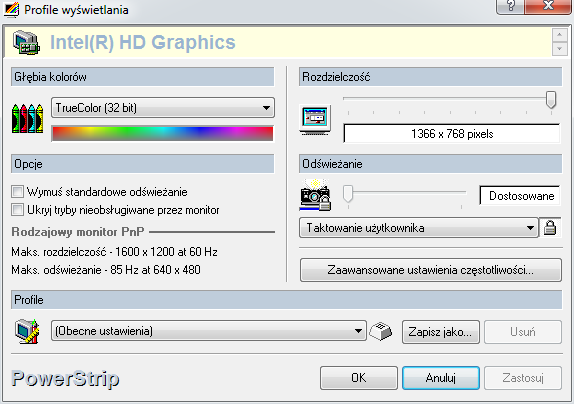This screenshot has height=404, width=574.
Task: Open the (Obecne ustawienia) profile dropdown
Action: pos(209,331)
